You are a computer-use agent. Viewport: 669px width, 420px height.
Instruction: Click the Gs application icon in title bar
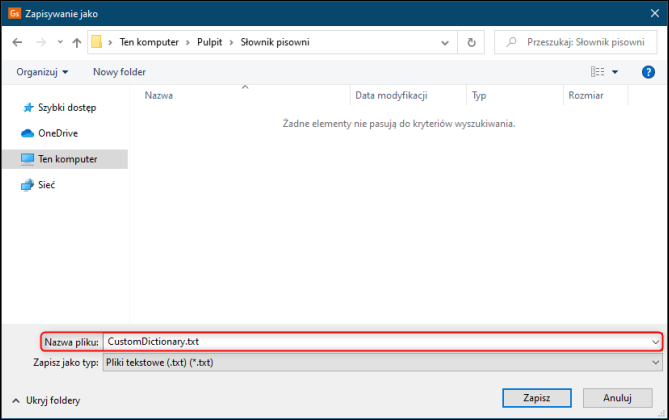click(14, 13)
